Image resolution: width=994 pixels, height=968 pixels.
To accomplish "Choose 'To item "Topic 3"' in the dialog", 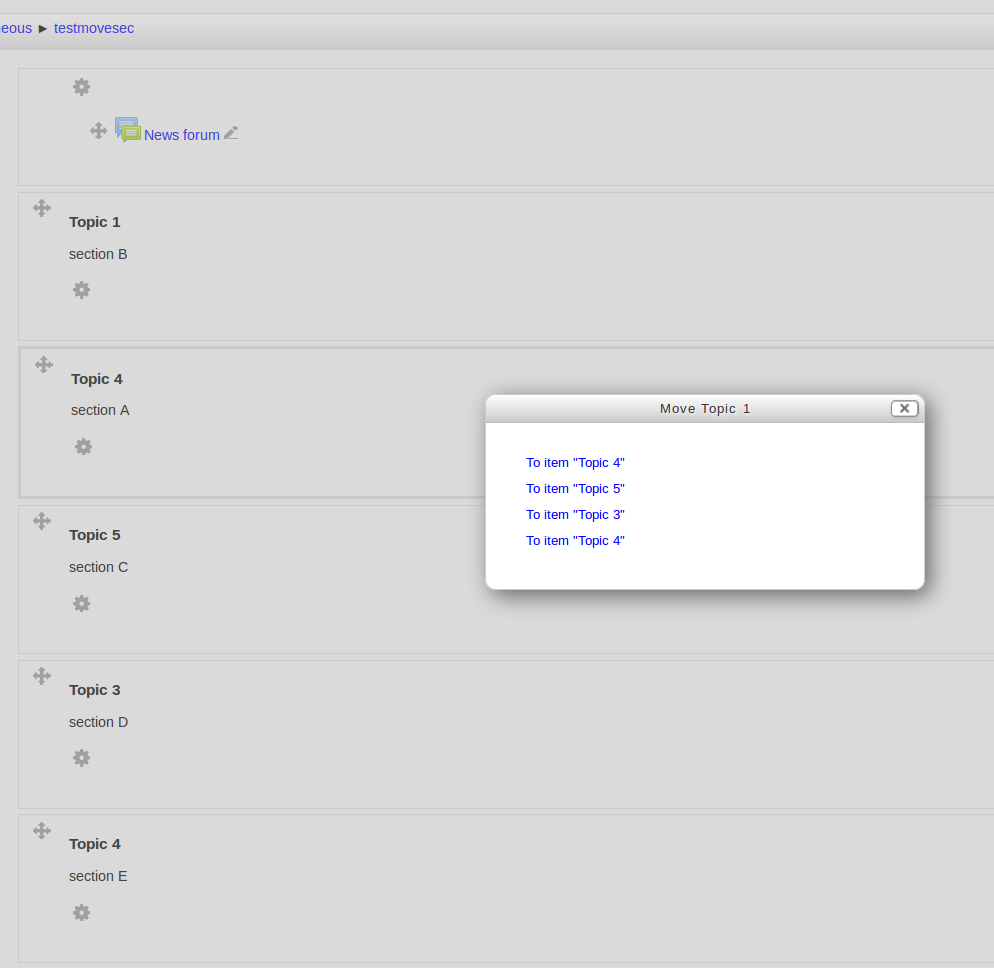I will [575, 515].
